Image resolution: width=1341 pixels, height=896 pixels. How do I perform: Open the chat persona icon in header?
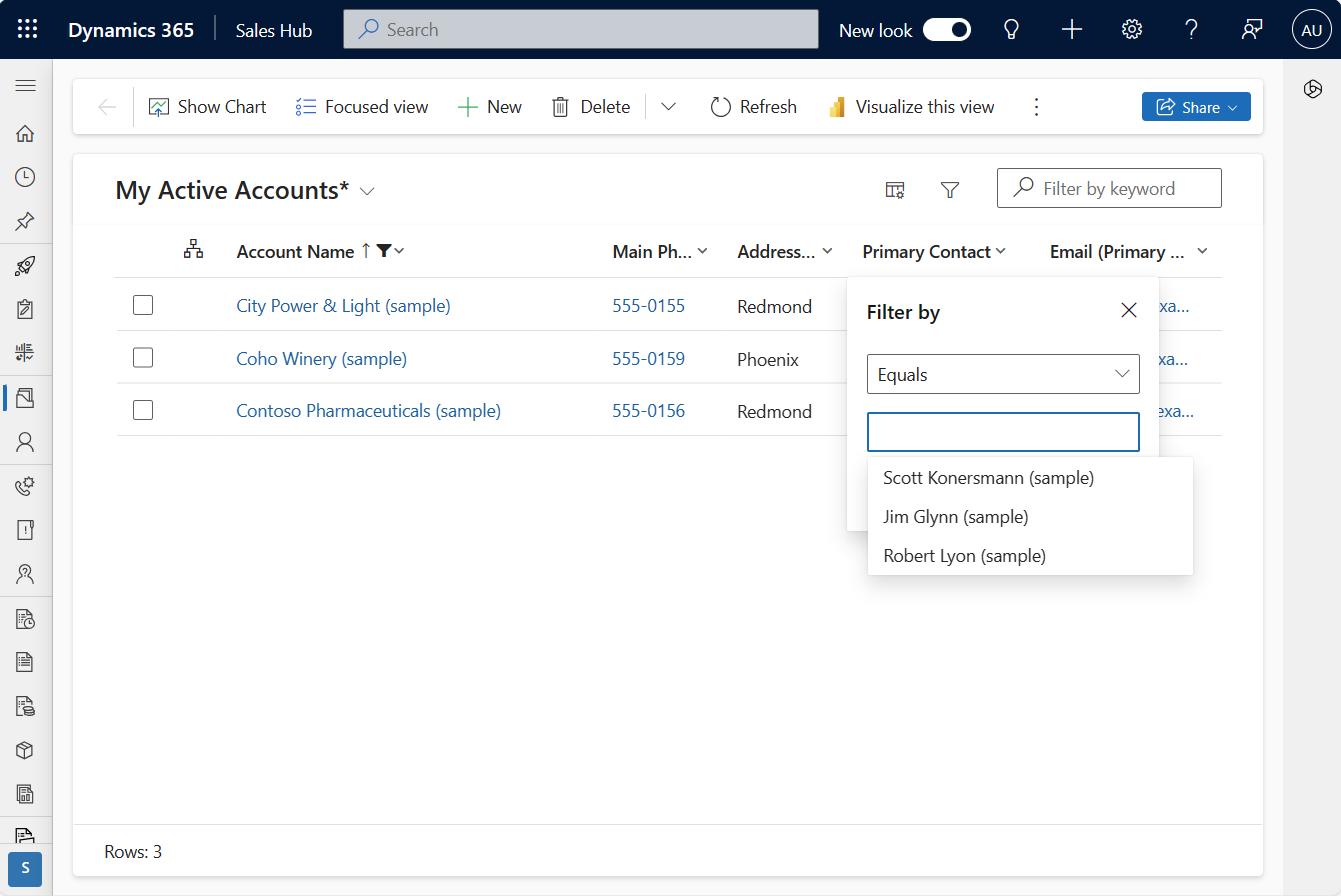(1251, 30)
